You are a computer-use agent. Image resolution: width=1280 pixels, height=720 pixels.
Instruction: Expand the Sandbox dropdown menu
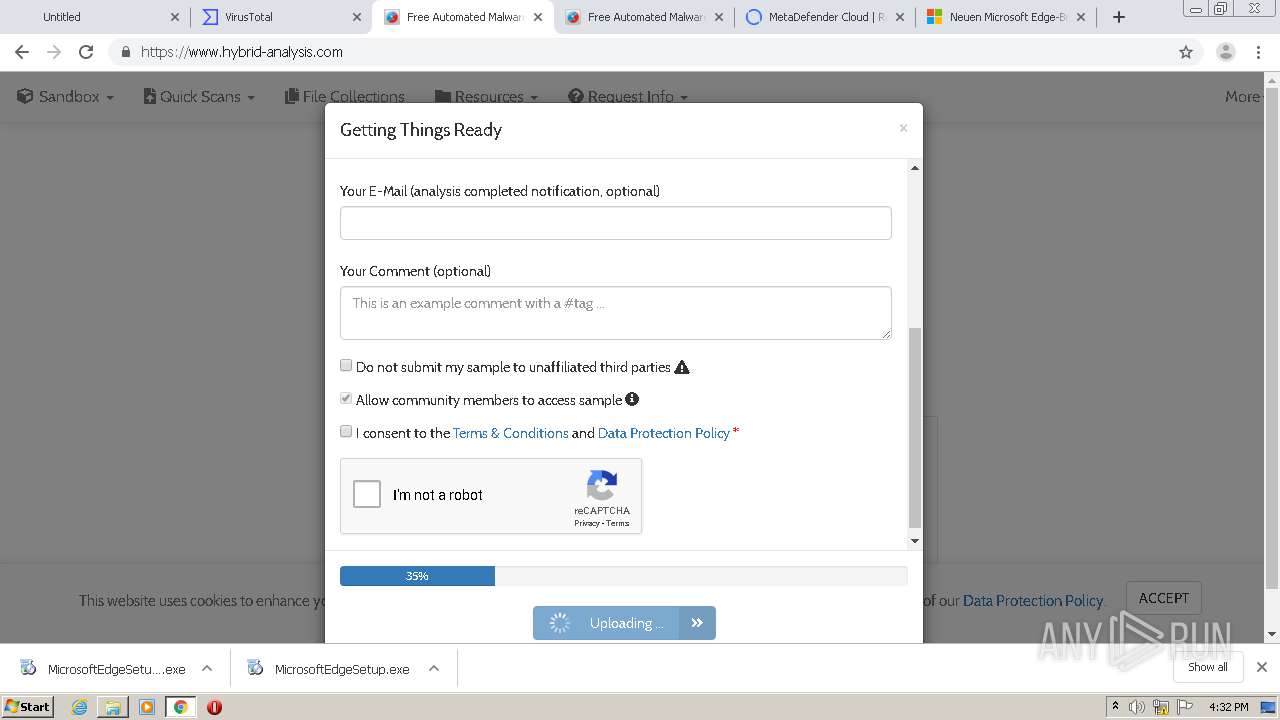click(x=66, y=97)
